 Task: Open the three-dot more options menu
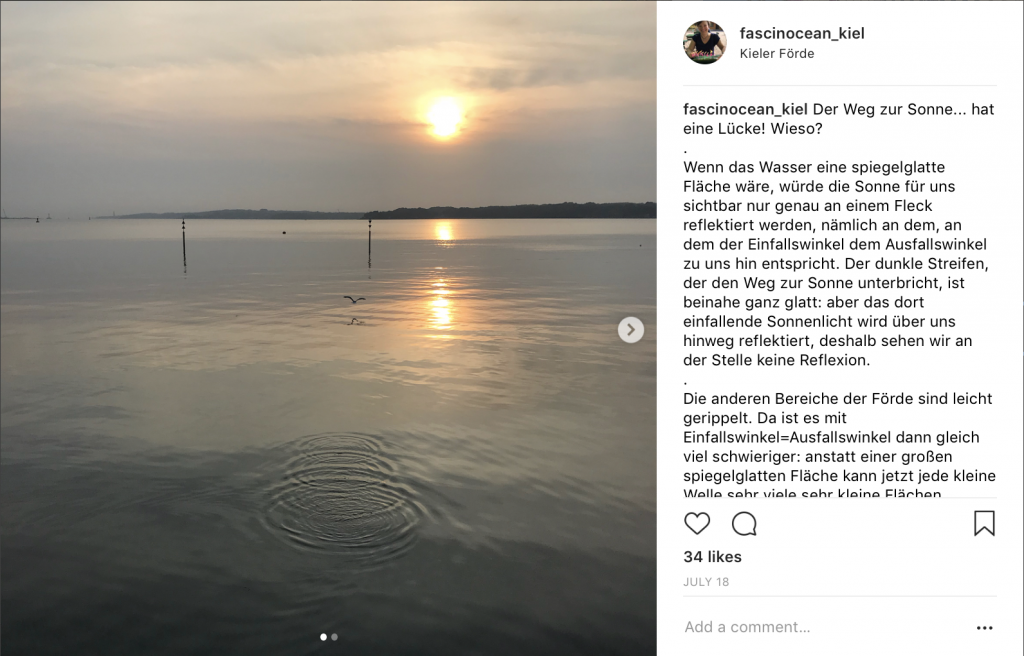click(984, 628)
